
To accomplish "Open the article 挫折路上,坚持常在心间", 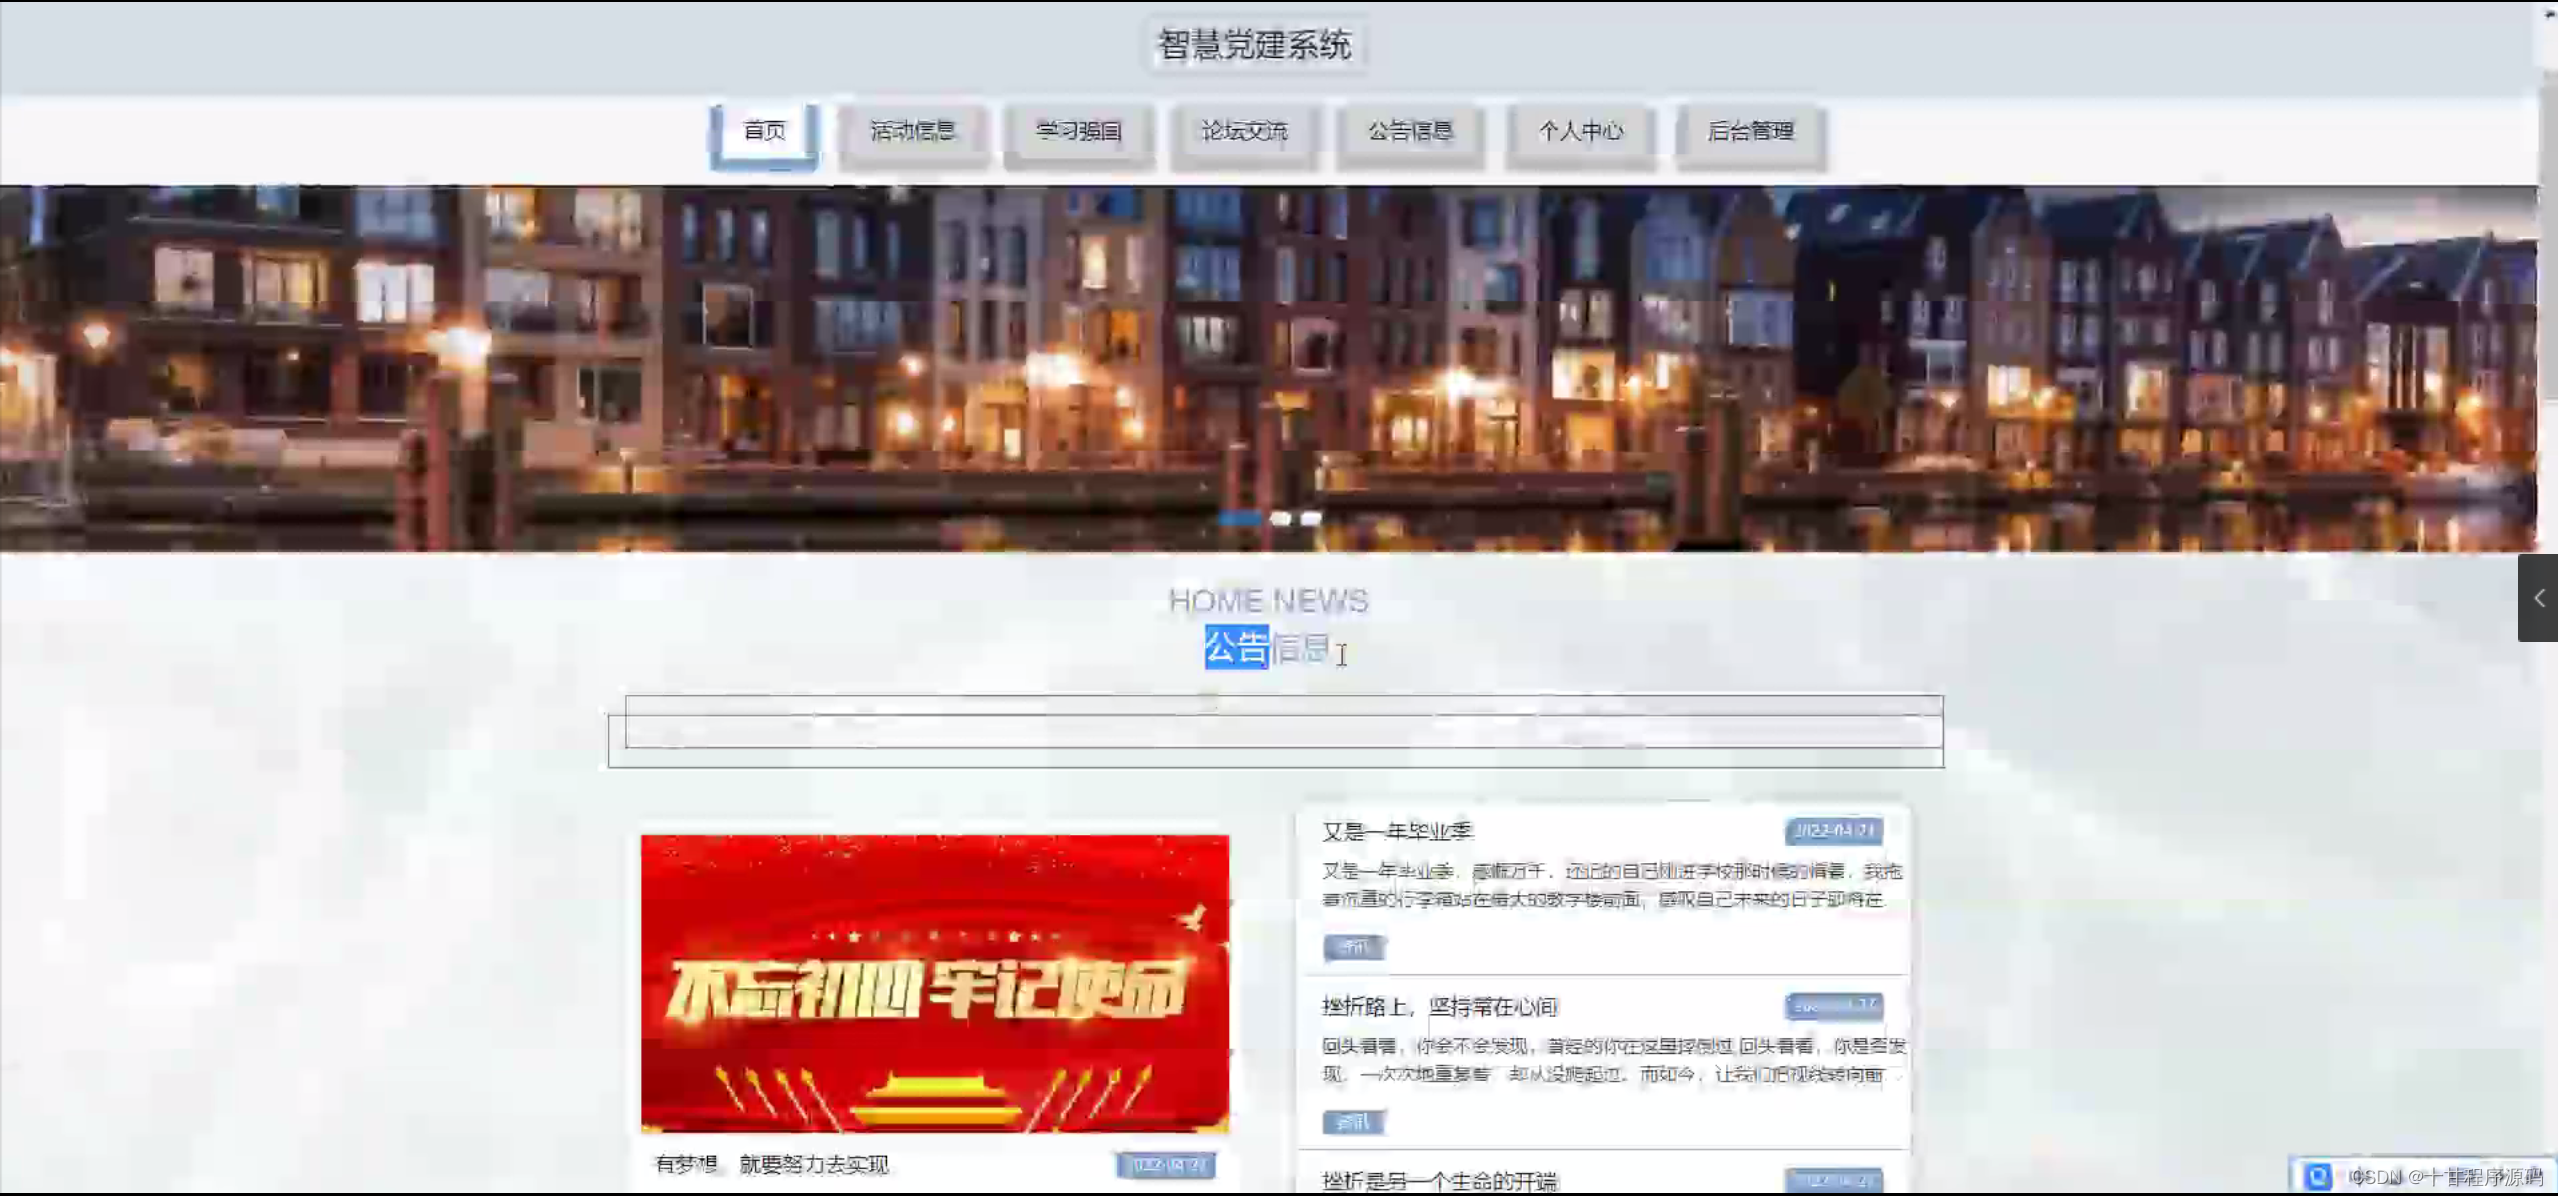I will [x=1439, y=1006].
